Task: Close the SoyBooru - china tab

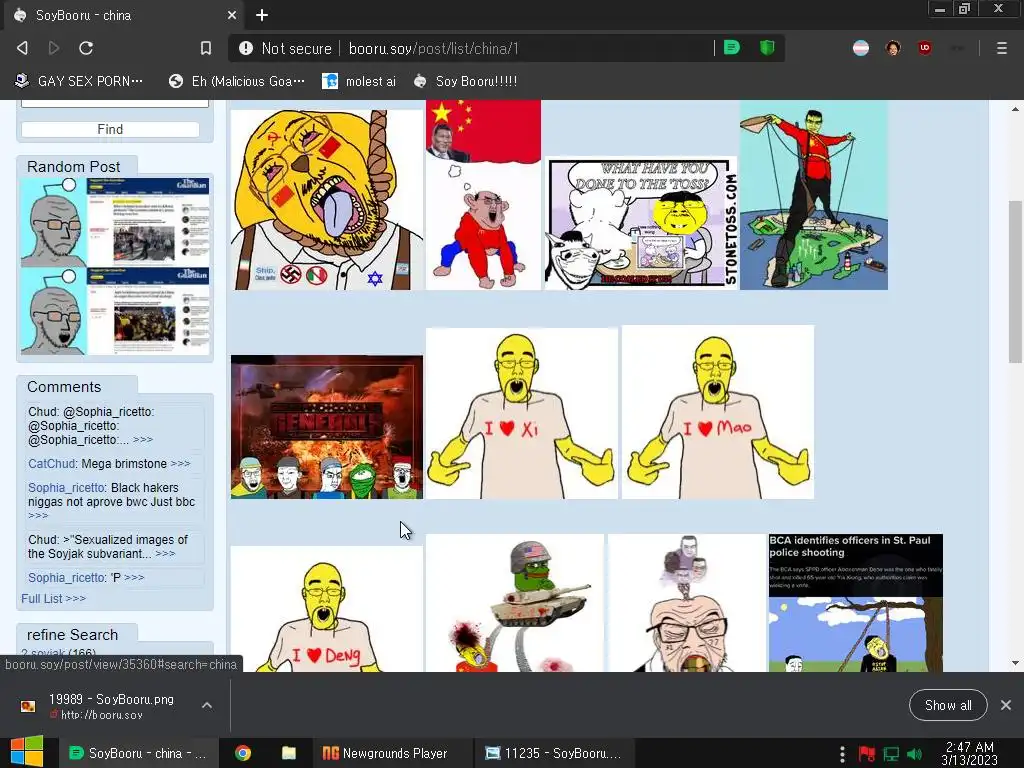Action: 232,15
